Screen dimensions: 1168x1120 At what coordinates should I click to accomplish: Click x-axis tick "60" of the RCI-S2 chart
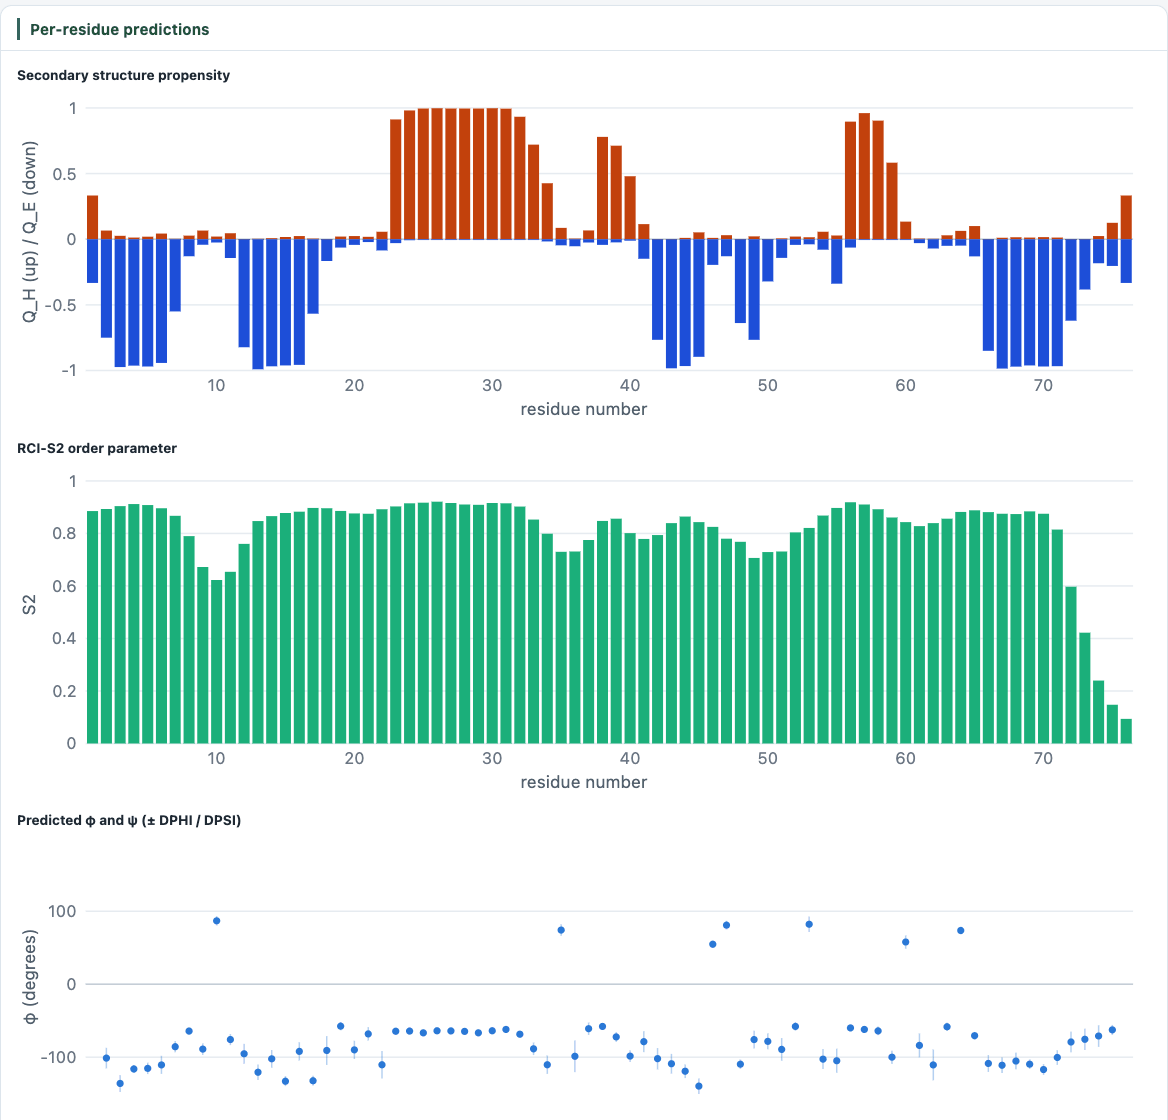pos(905,758)
